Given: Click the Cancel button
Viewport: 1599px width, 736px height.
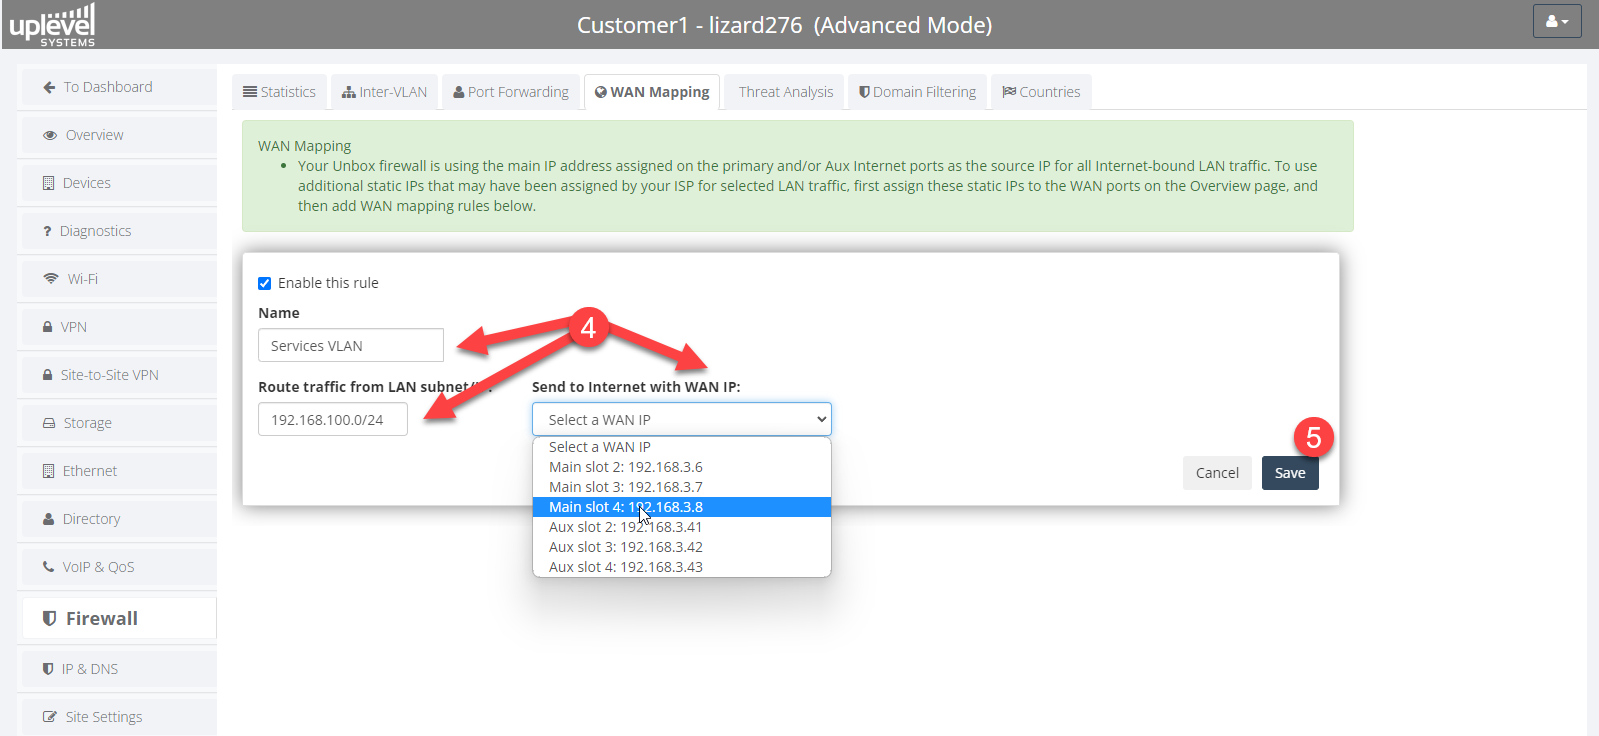Looking at the screenshot, I should [1216, 473].
